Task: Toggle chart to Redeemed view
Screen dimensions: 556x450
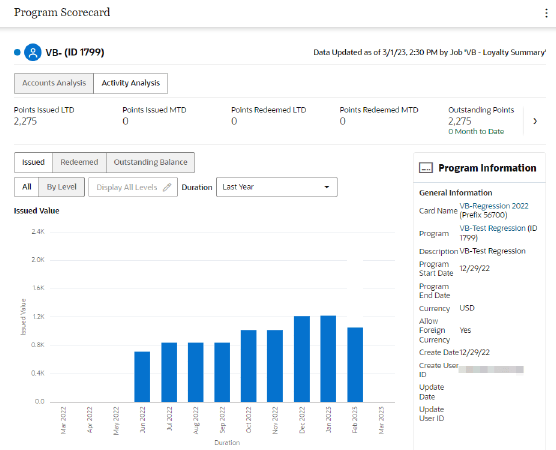Action: 79,162
